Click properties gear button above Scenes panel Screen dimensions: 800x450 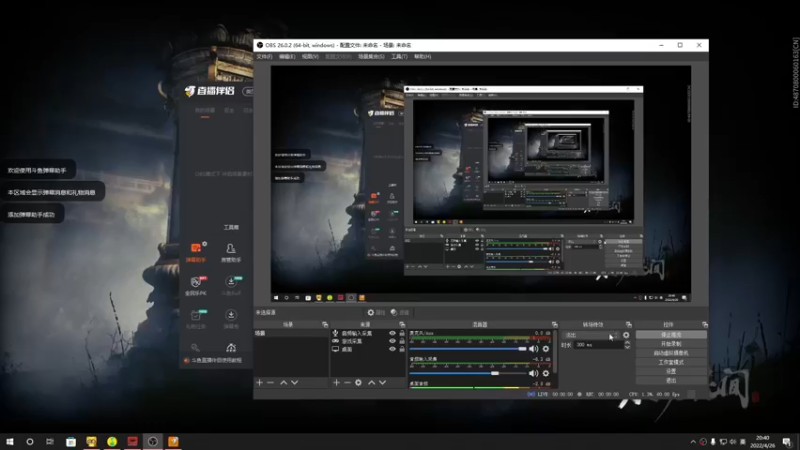pyautogui.click(x=377, y=312)
